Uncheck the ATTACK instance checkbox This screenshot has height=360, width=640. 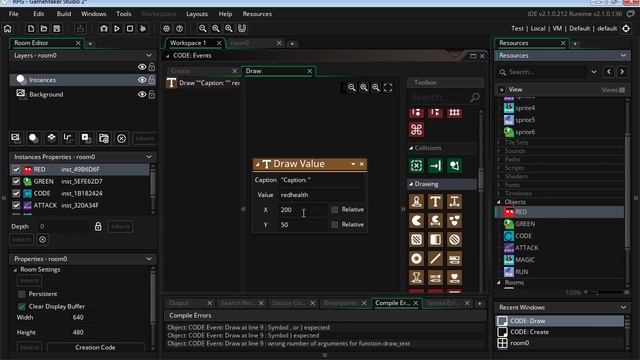point(16,205)
